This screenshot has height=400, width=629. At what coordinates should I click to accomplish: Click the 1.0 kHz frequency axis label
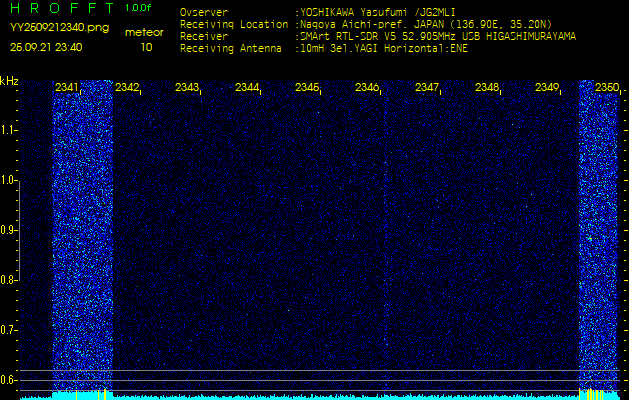point(10,180)
